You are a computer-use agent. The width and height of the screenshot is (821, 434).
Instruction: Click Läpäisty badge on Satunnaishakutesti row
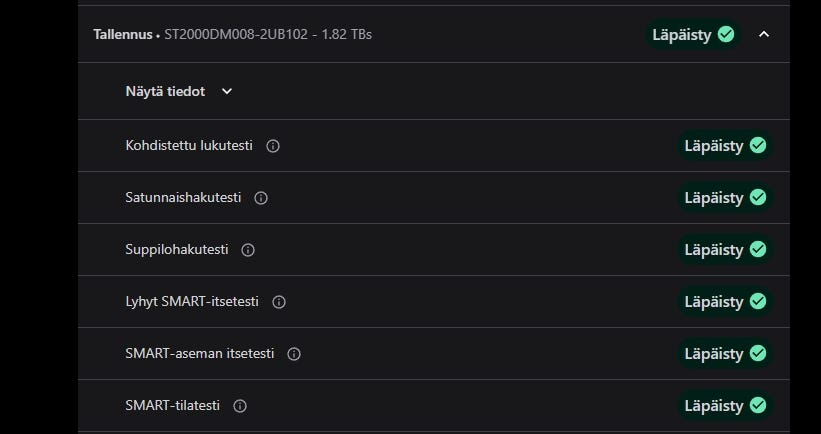[x=724, y=198]
